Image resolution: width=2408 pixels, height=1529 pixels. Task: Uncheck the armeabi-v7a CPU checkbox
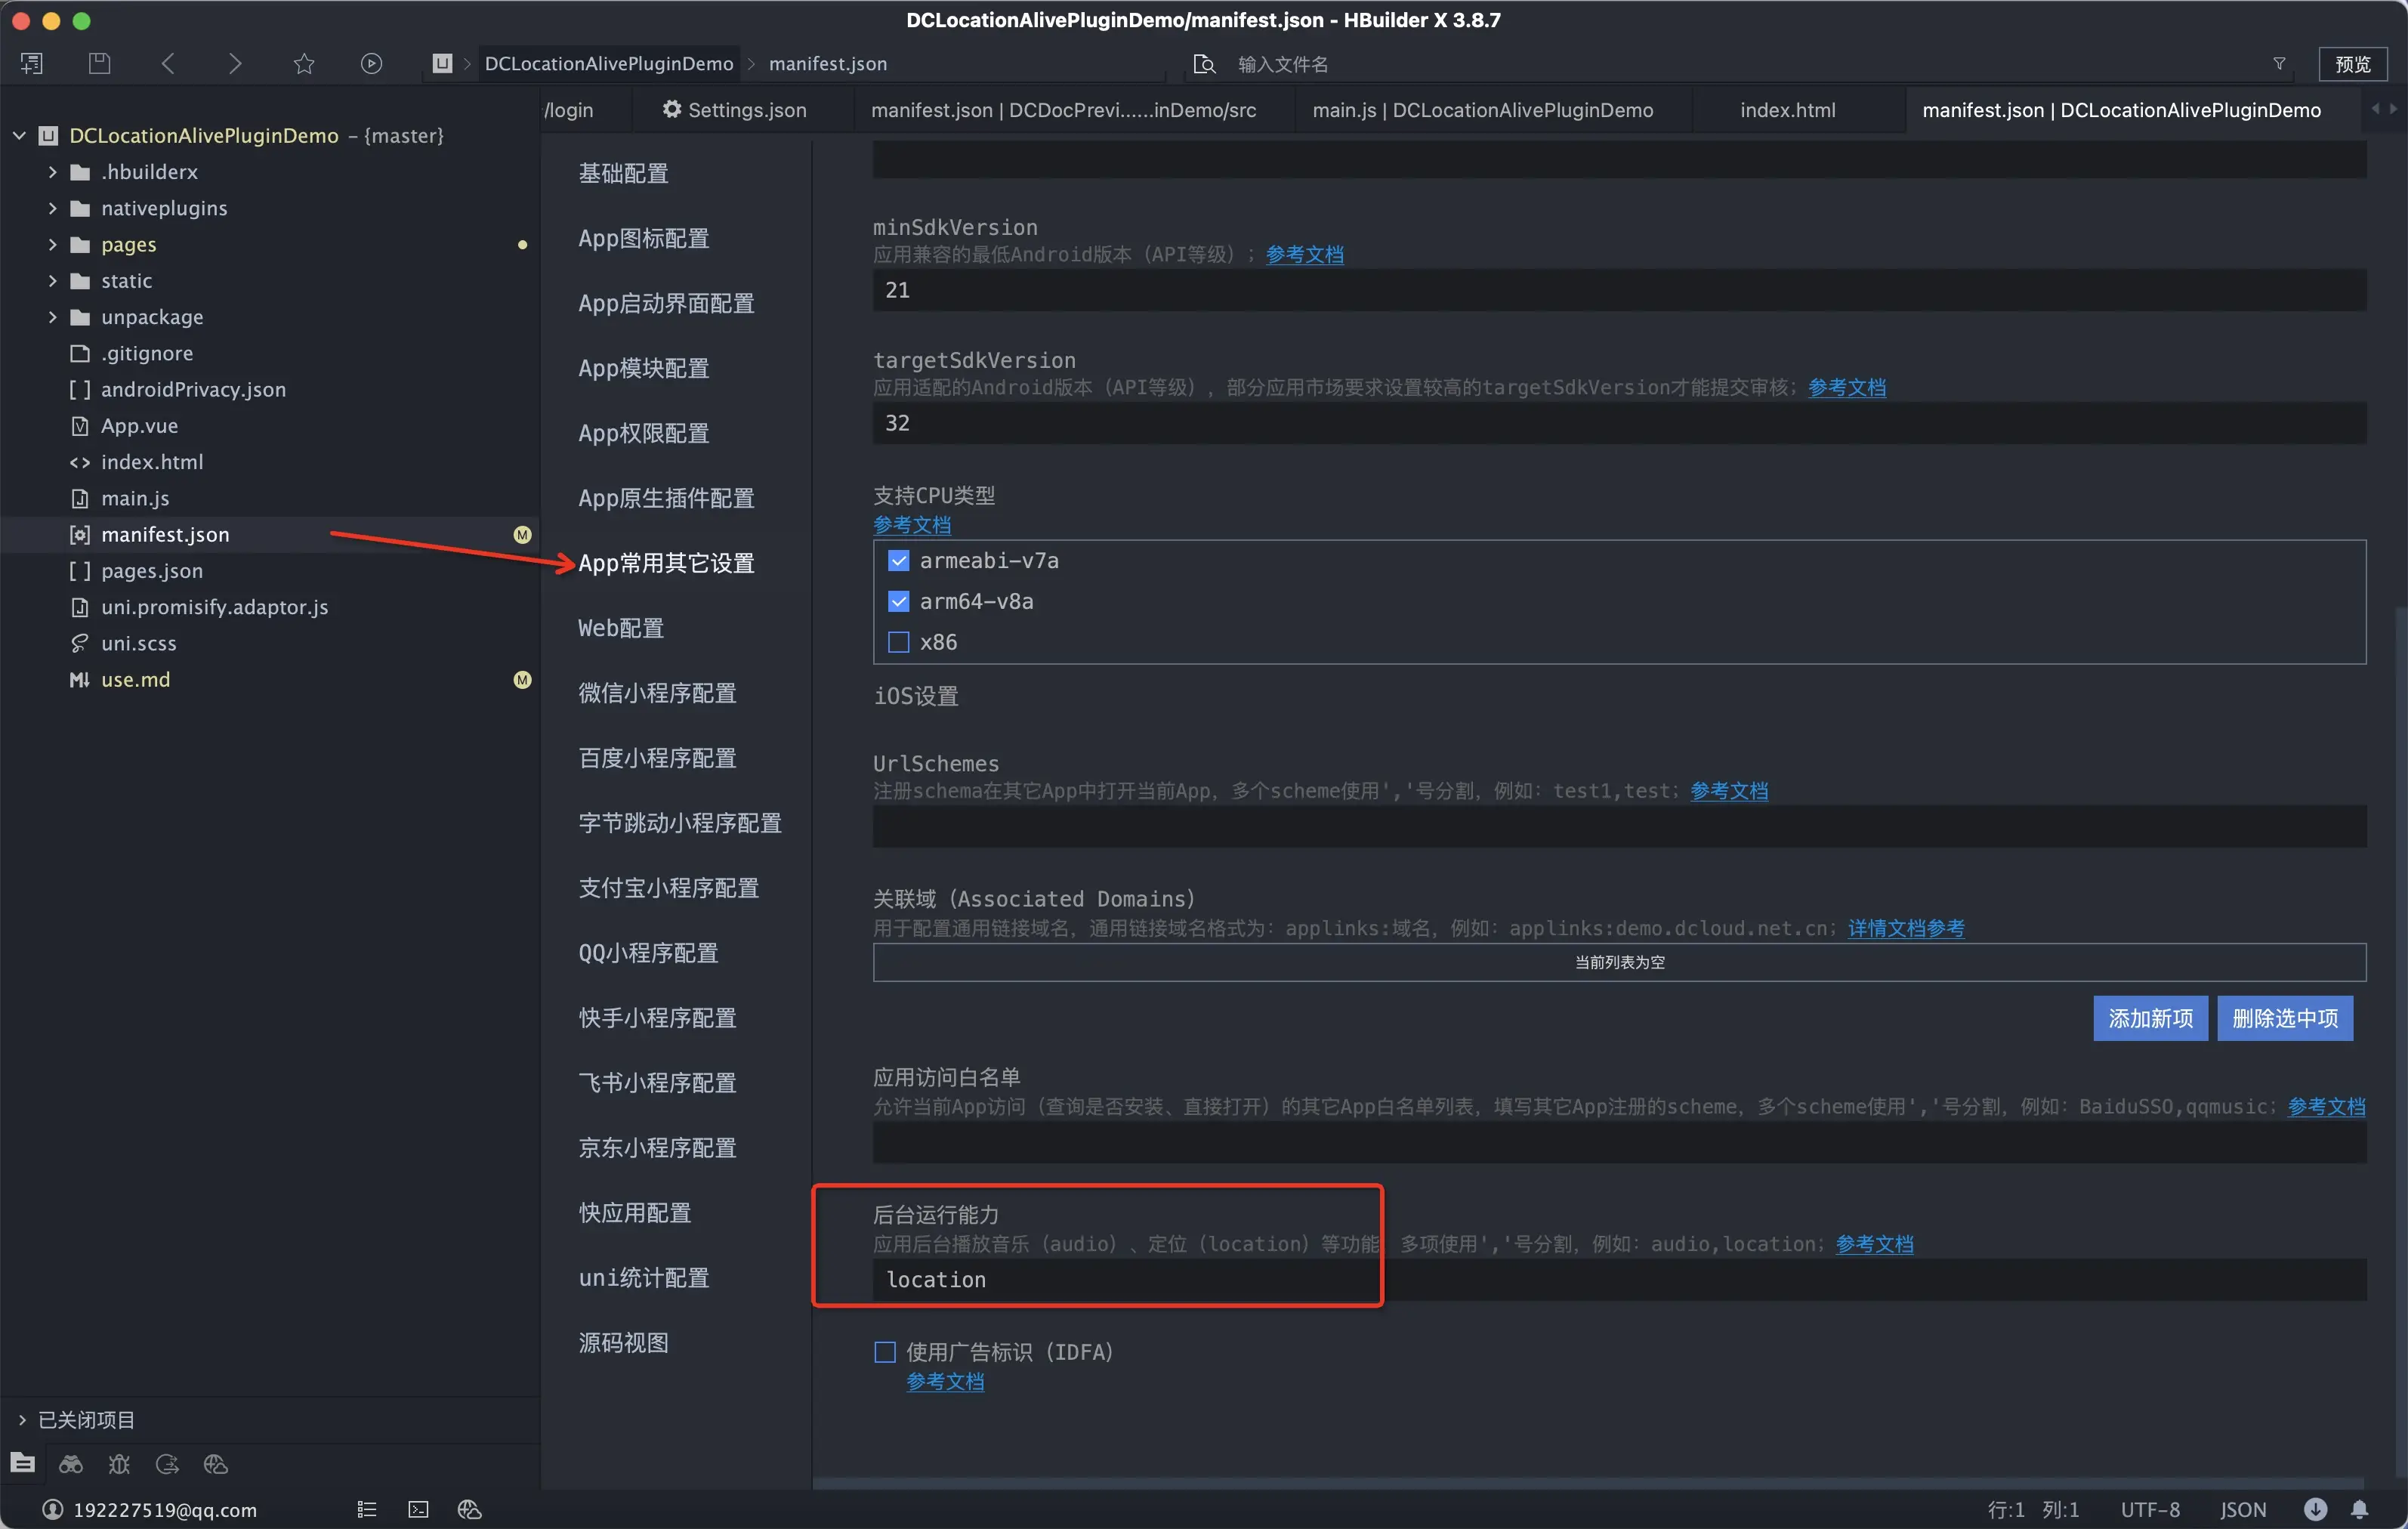click(x=898, y=561)
